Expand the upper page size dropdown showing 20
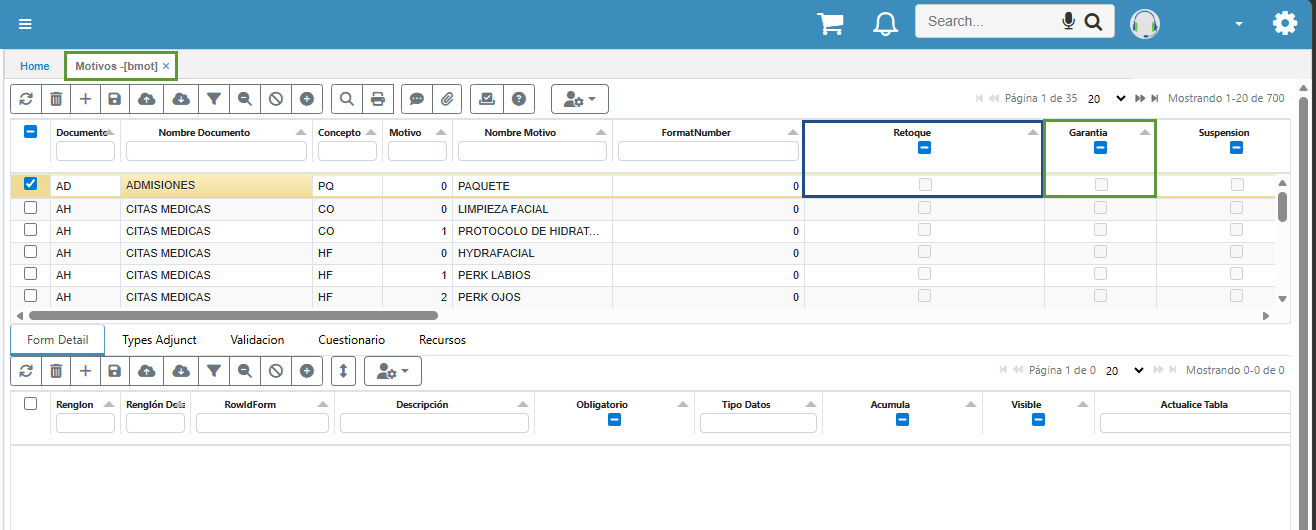Image resolution: width=1316 pixels, height=530 pixels. [x=1108, y=99]
